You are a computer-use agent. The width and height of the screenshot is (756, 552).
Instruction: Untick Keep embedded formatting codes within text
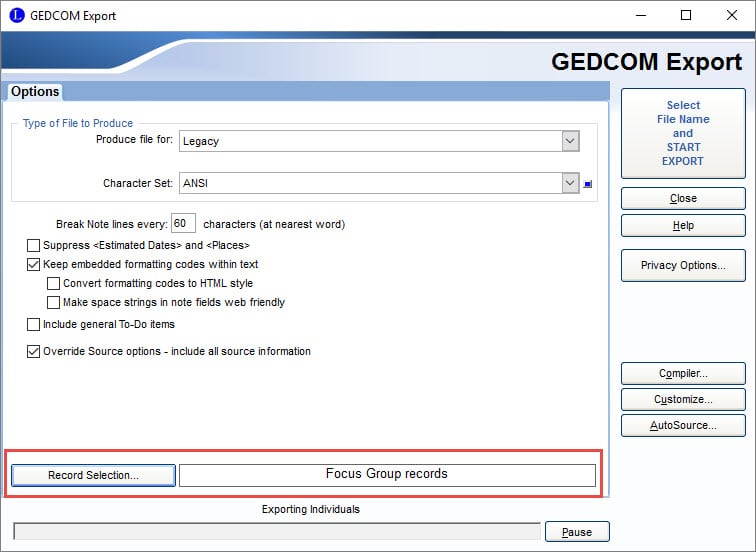click(x=33, y=265)
